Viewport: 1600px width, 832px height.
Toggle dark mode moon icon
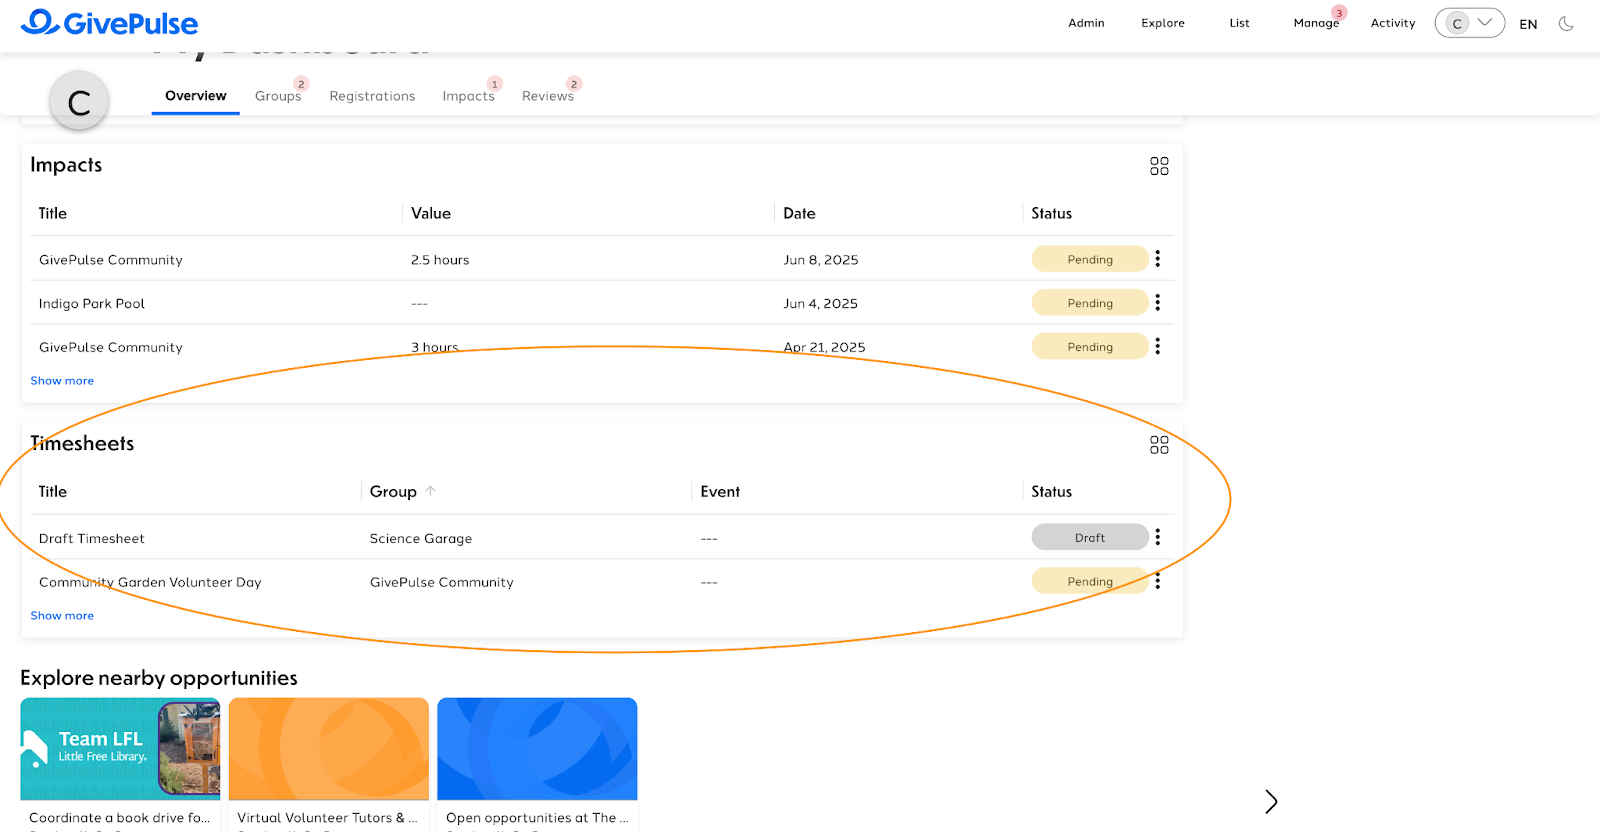coord(1566,23)
